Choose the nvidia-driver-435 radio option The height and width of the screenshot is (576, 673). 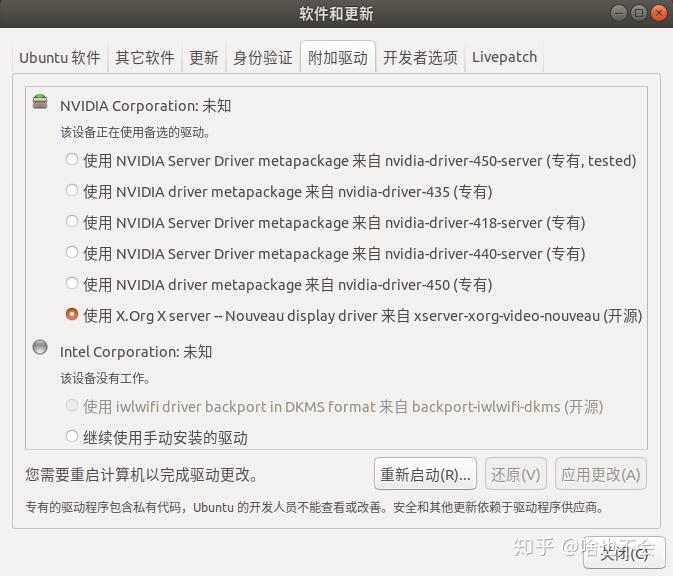[72, 190]
